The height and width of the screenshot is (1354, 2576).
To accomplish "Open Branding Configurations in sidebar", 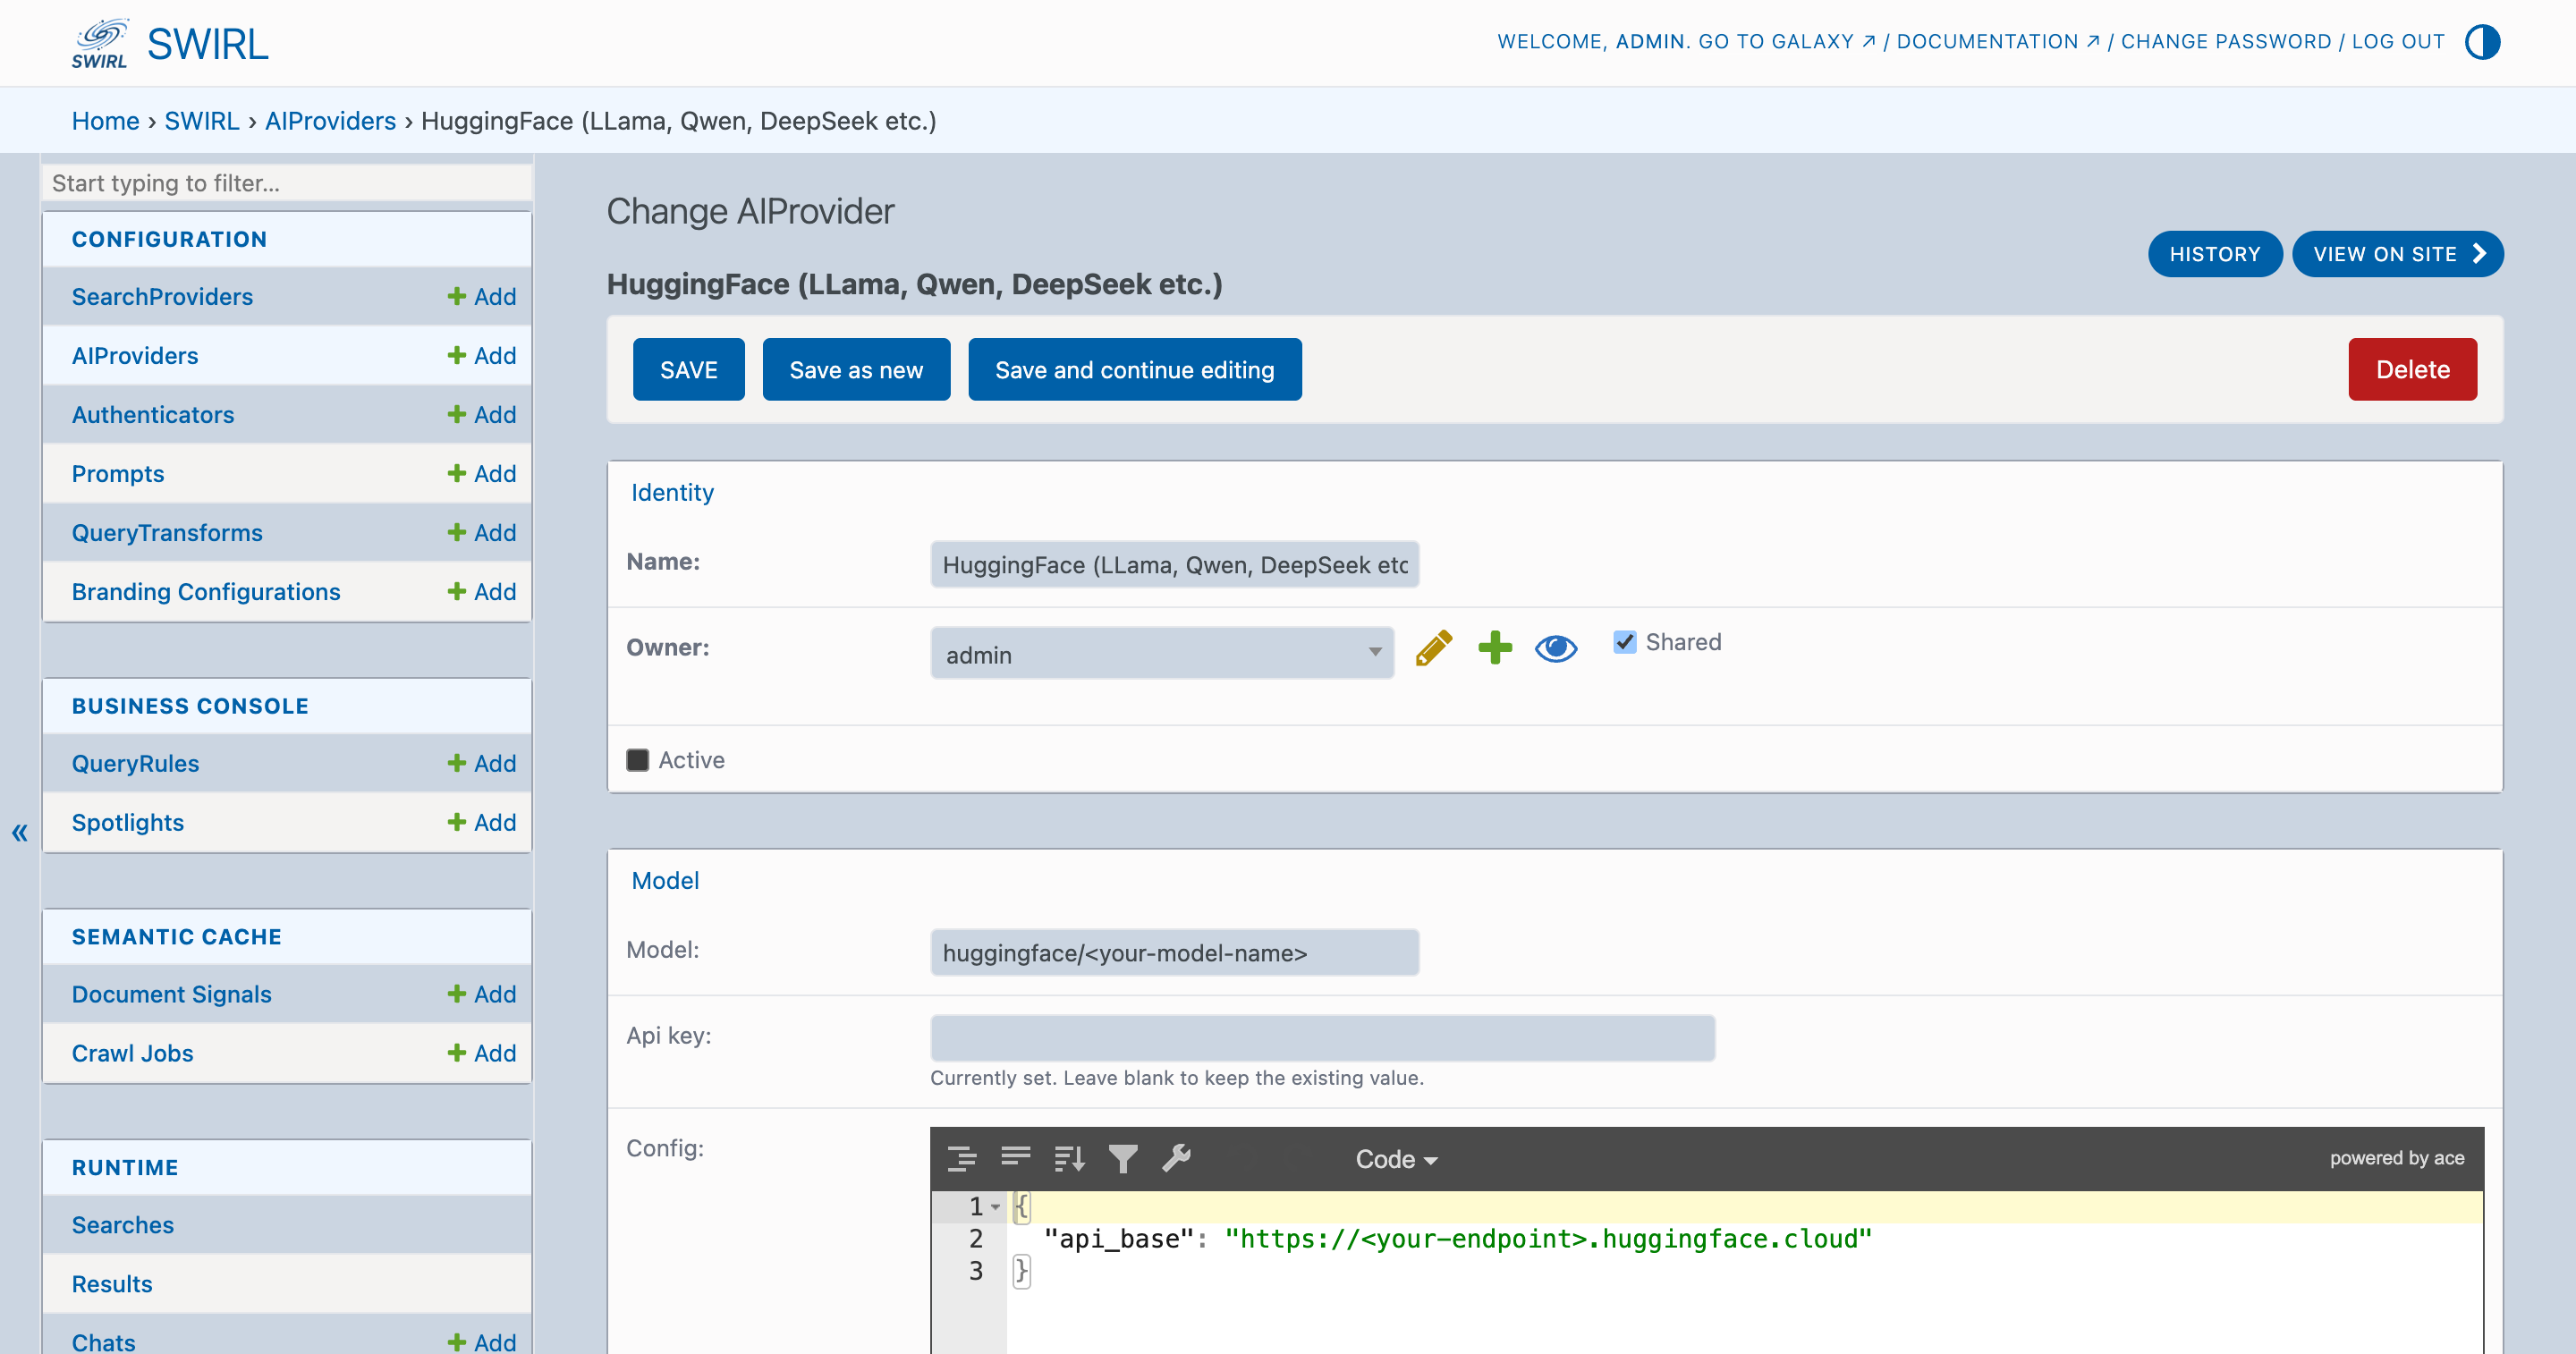I will [x=206, y=591].
